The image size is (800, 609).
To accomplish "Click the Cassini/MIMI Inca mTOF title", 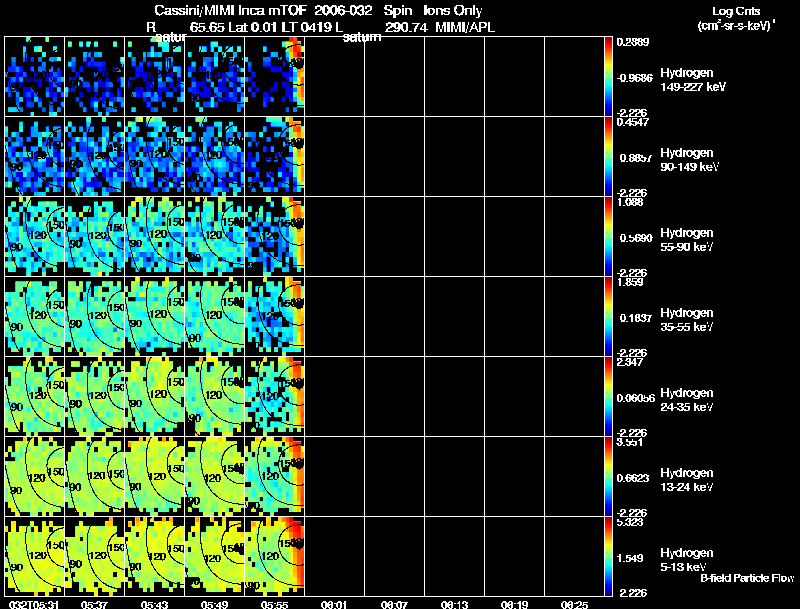I will click(230, 10).
